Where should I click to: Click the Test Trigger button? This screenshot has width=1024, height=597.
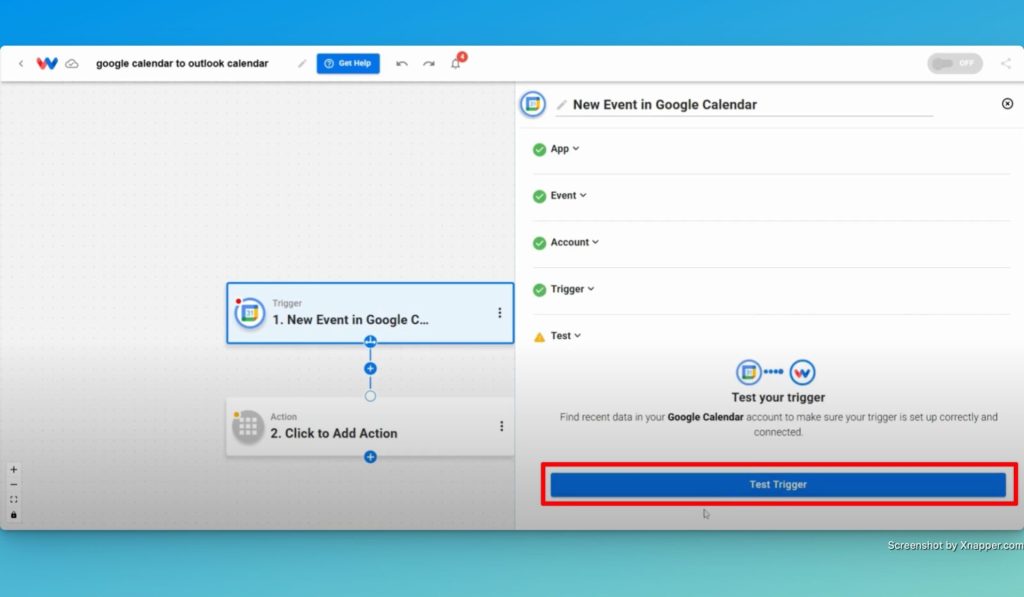[x=778, y=485]
